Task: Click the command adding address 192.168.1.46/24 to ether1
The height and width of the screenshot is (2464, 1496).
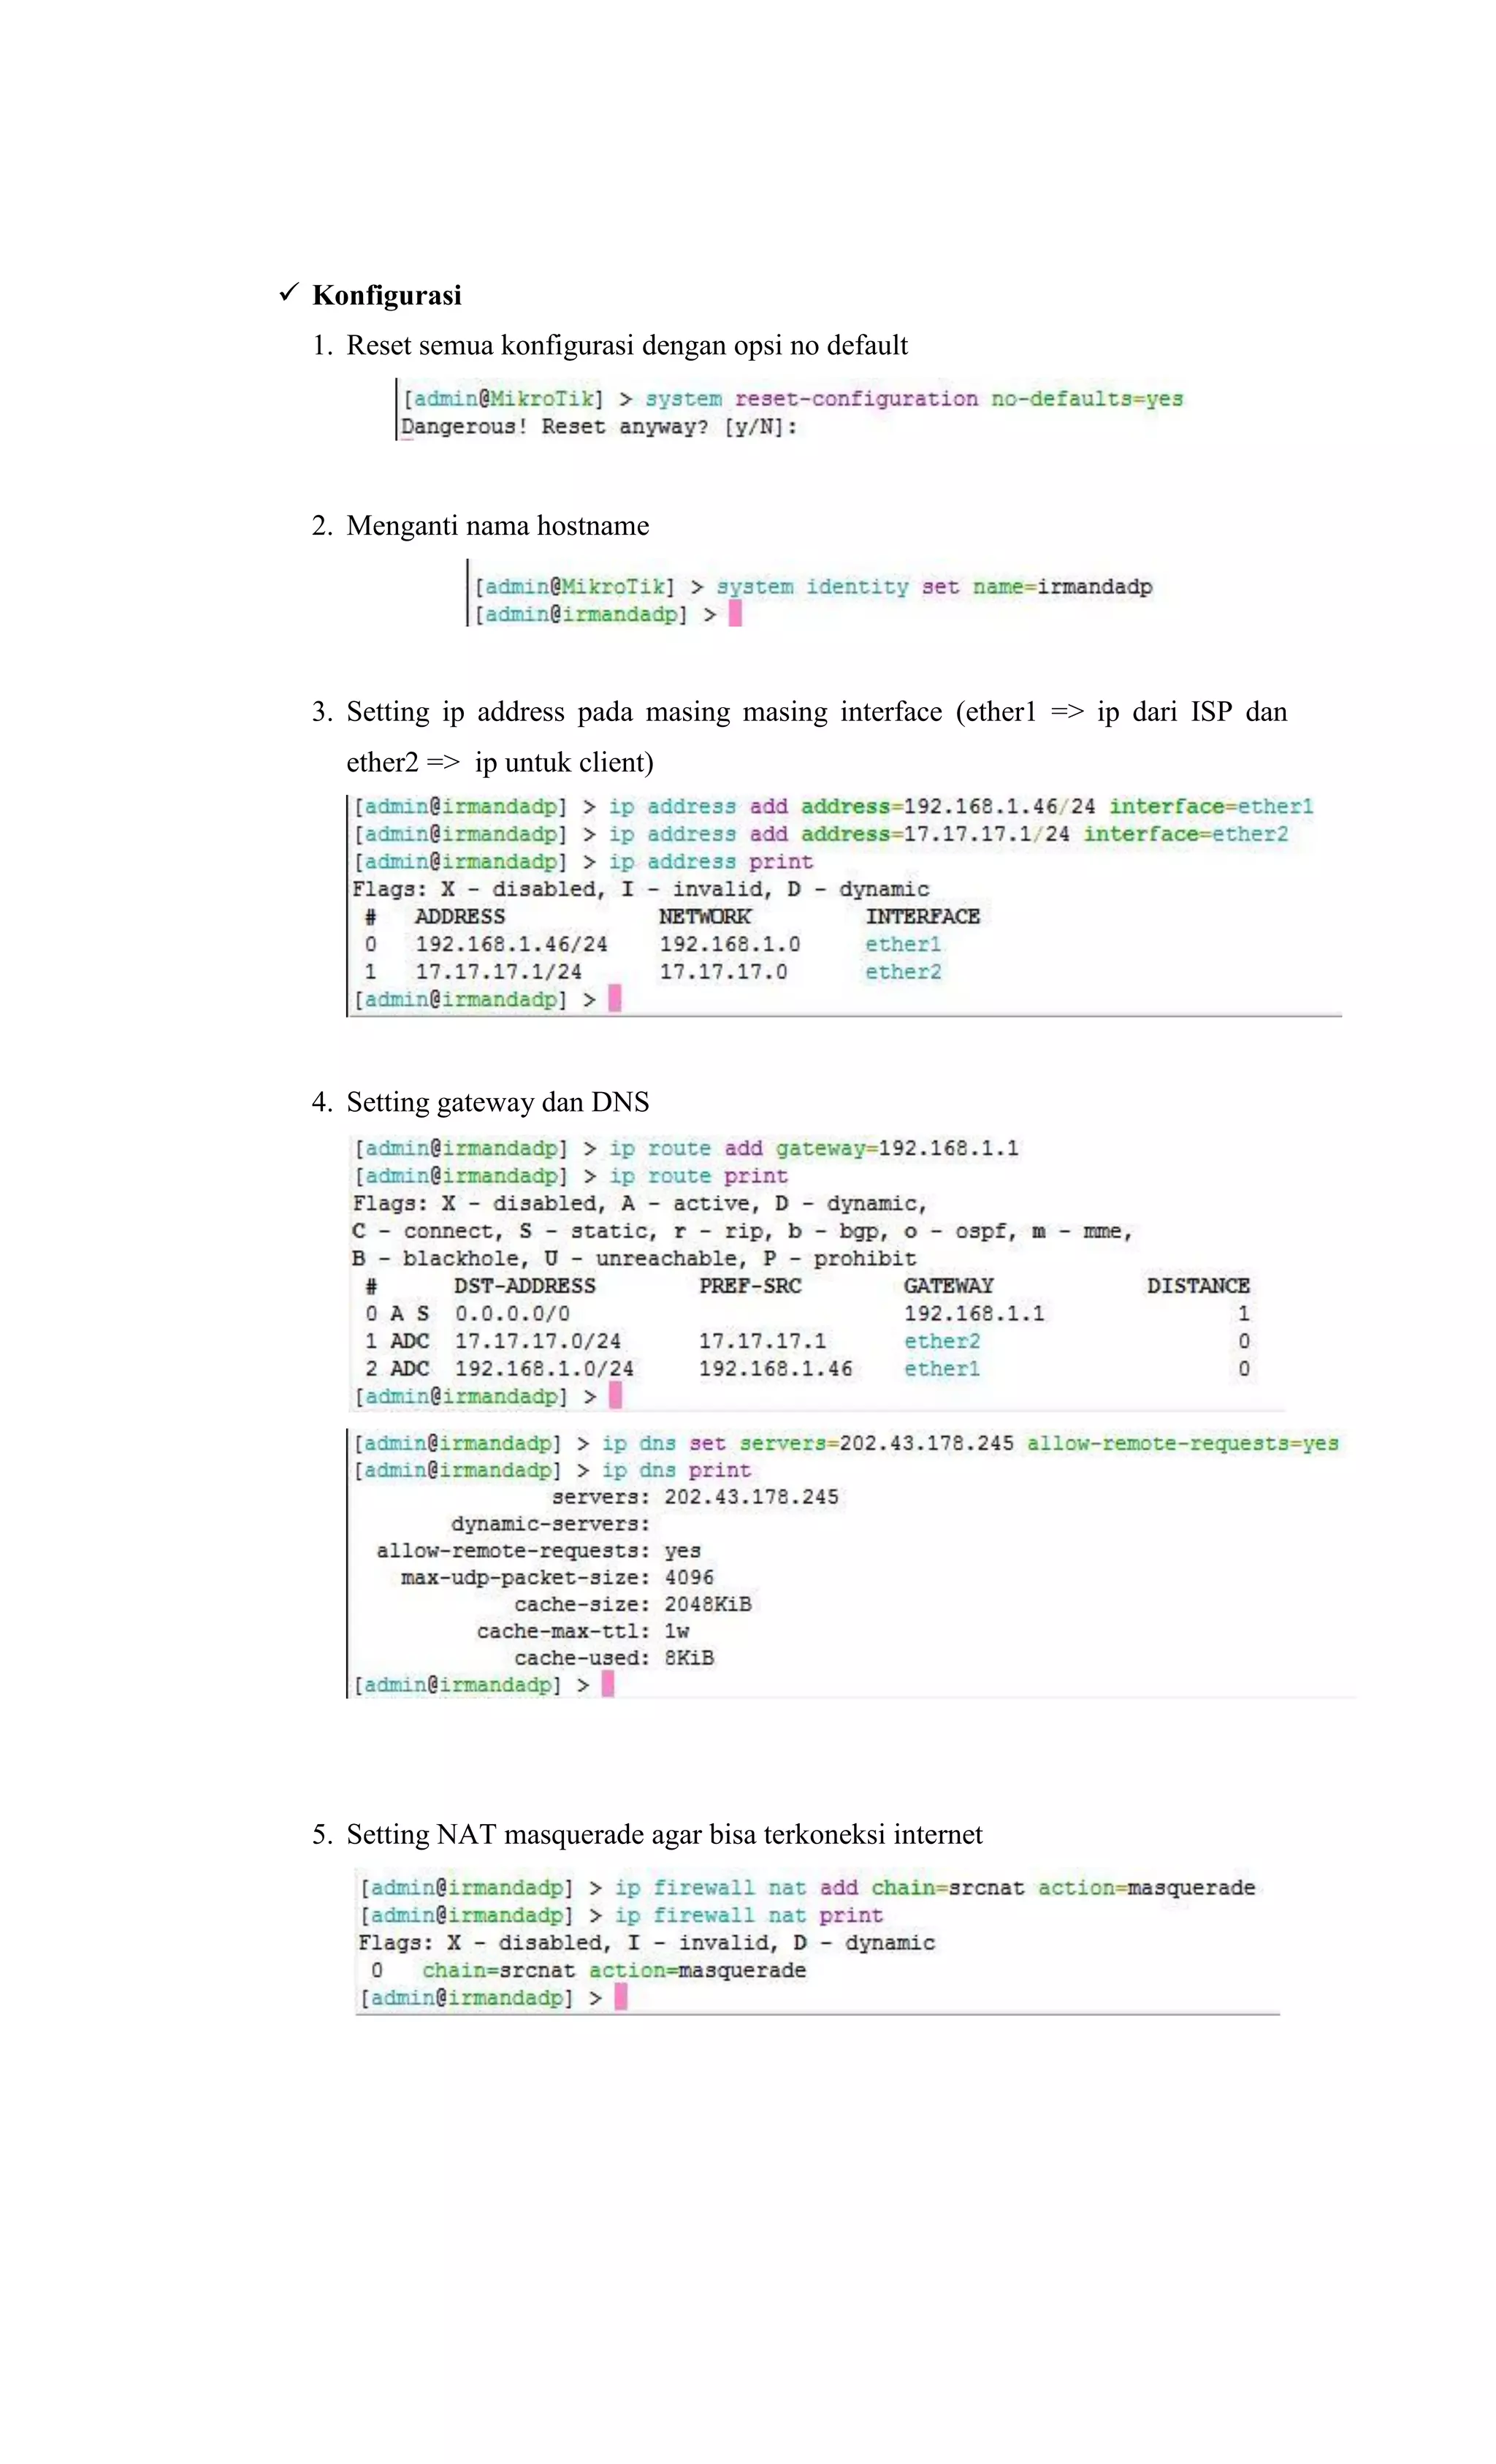Action: pos(834,807)
